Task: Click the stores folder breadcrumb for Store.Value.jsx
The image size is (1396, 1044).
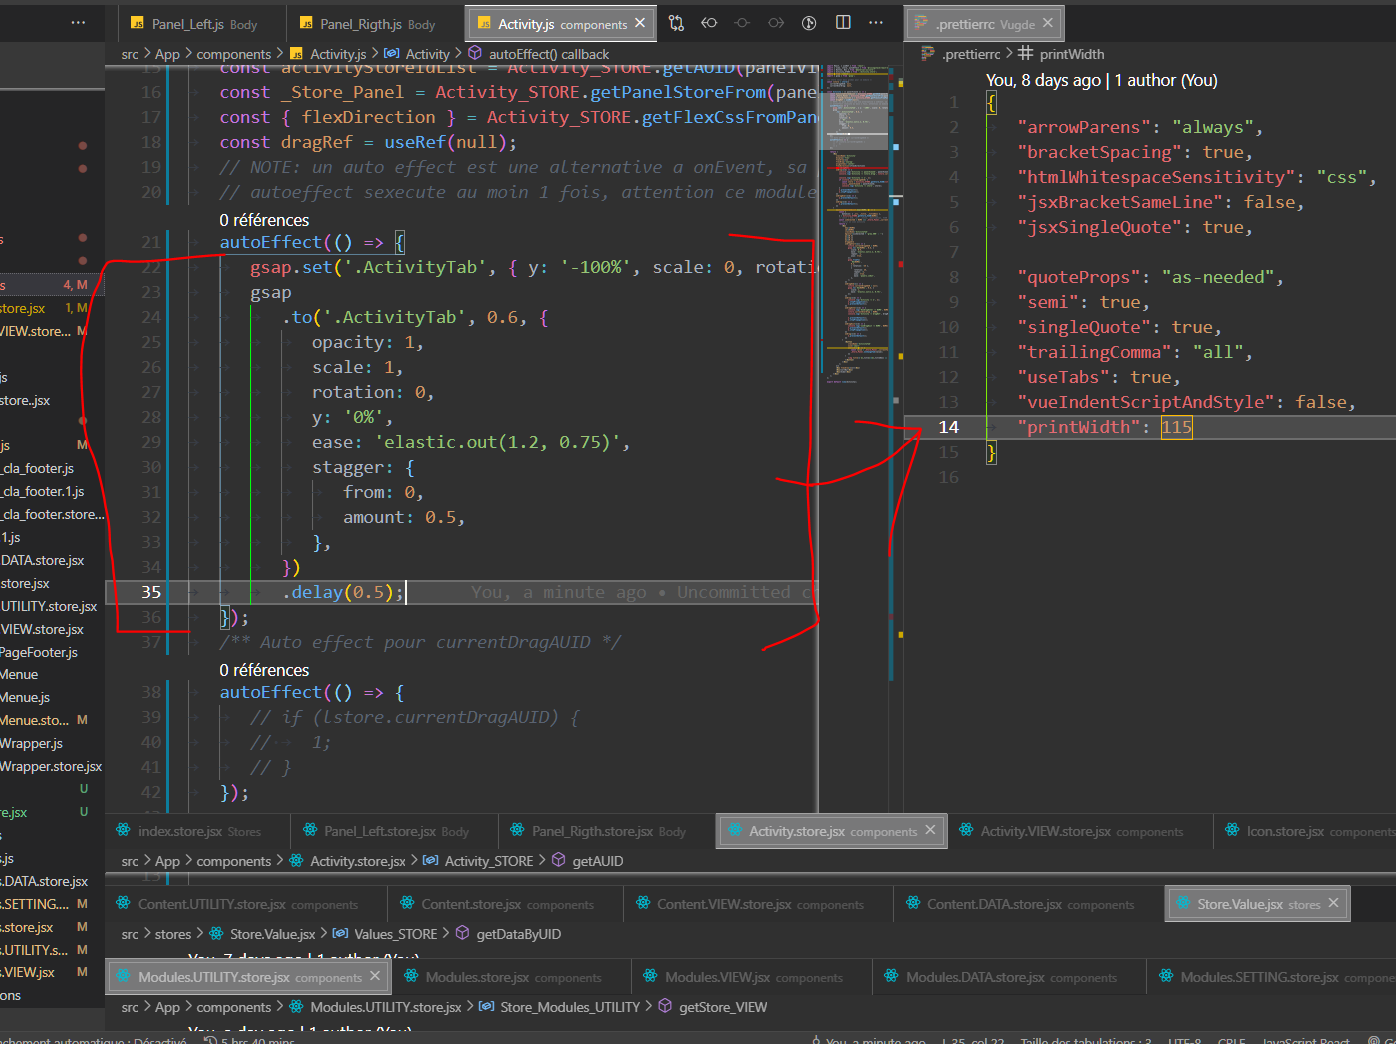Action: pos(173,934)
